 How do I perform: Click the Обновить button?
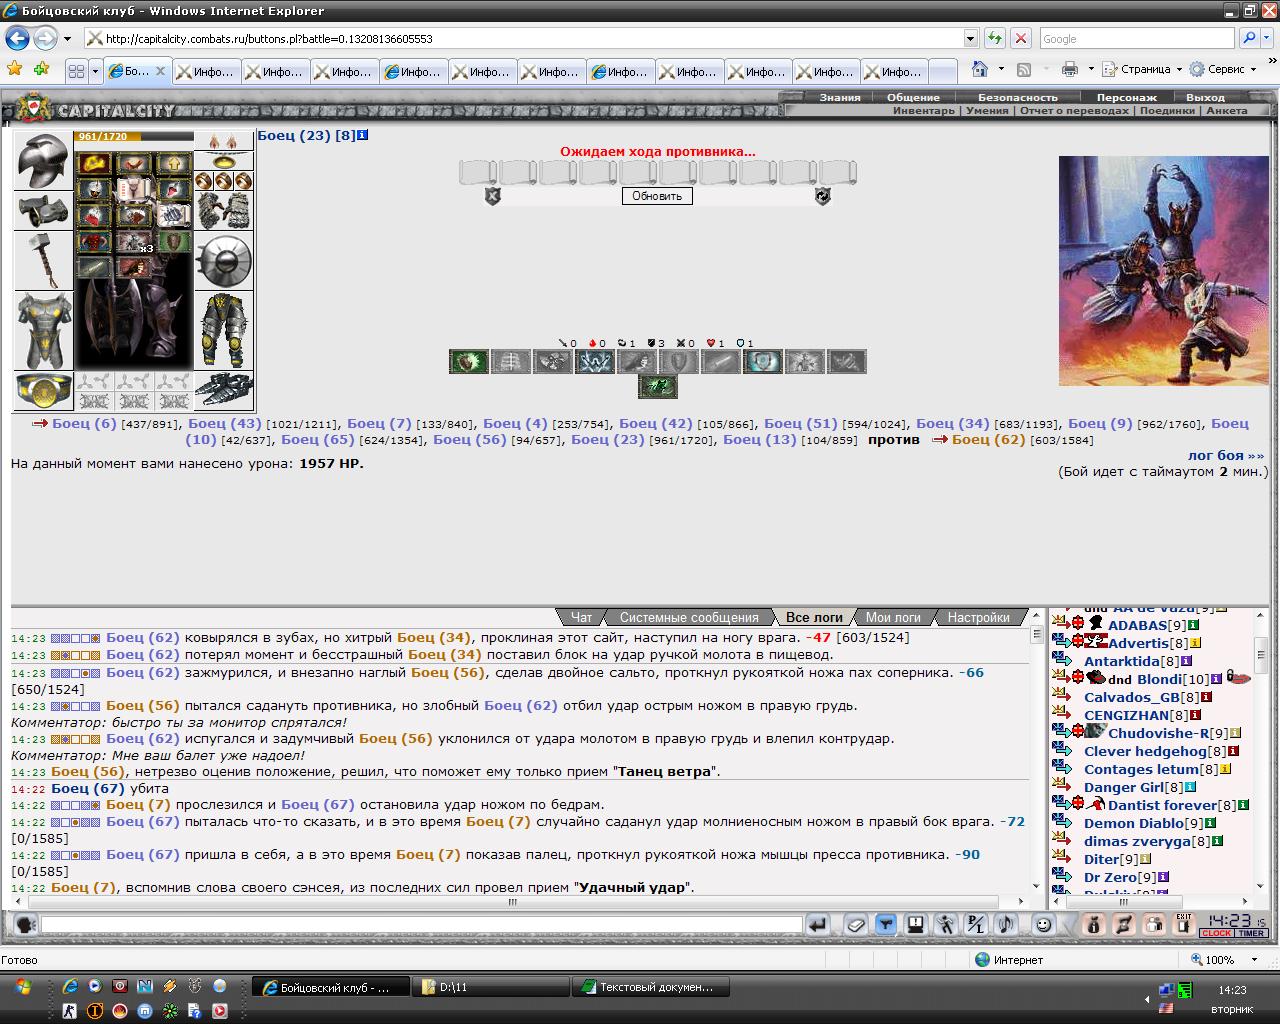657,196
